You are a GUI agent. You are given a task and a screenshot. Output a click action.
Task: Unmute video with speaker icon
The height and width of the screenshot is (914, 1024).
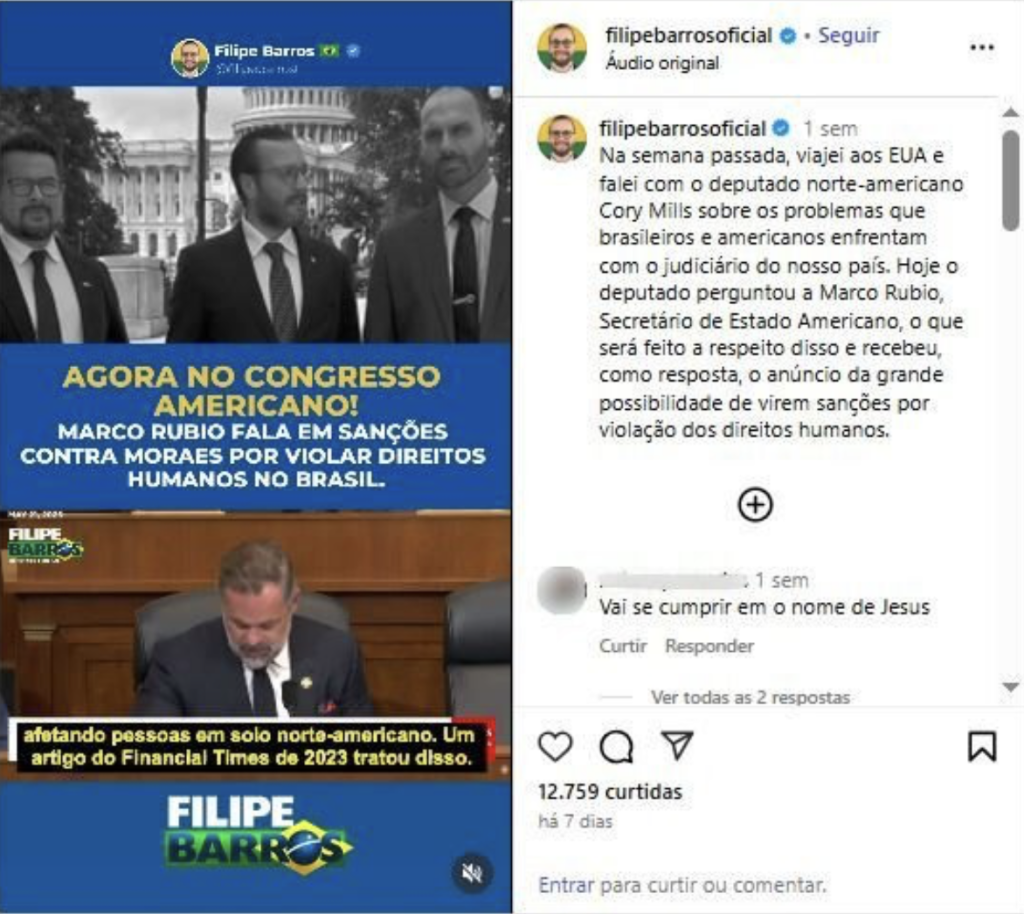472,872
